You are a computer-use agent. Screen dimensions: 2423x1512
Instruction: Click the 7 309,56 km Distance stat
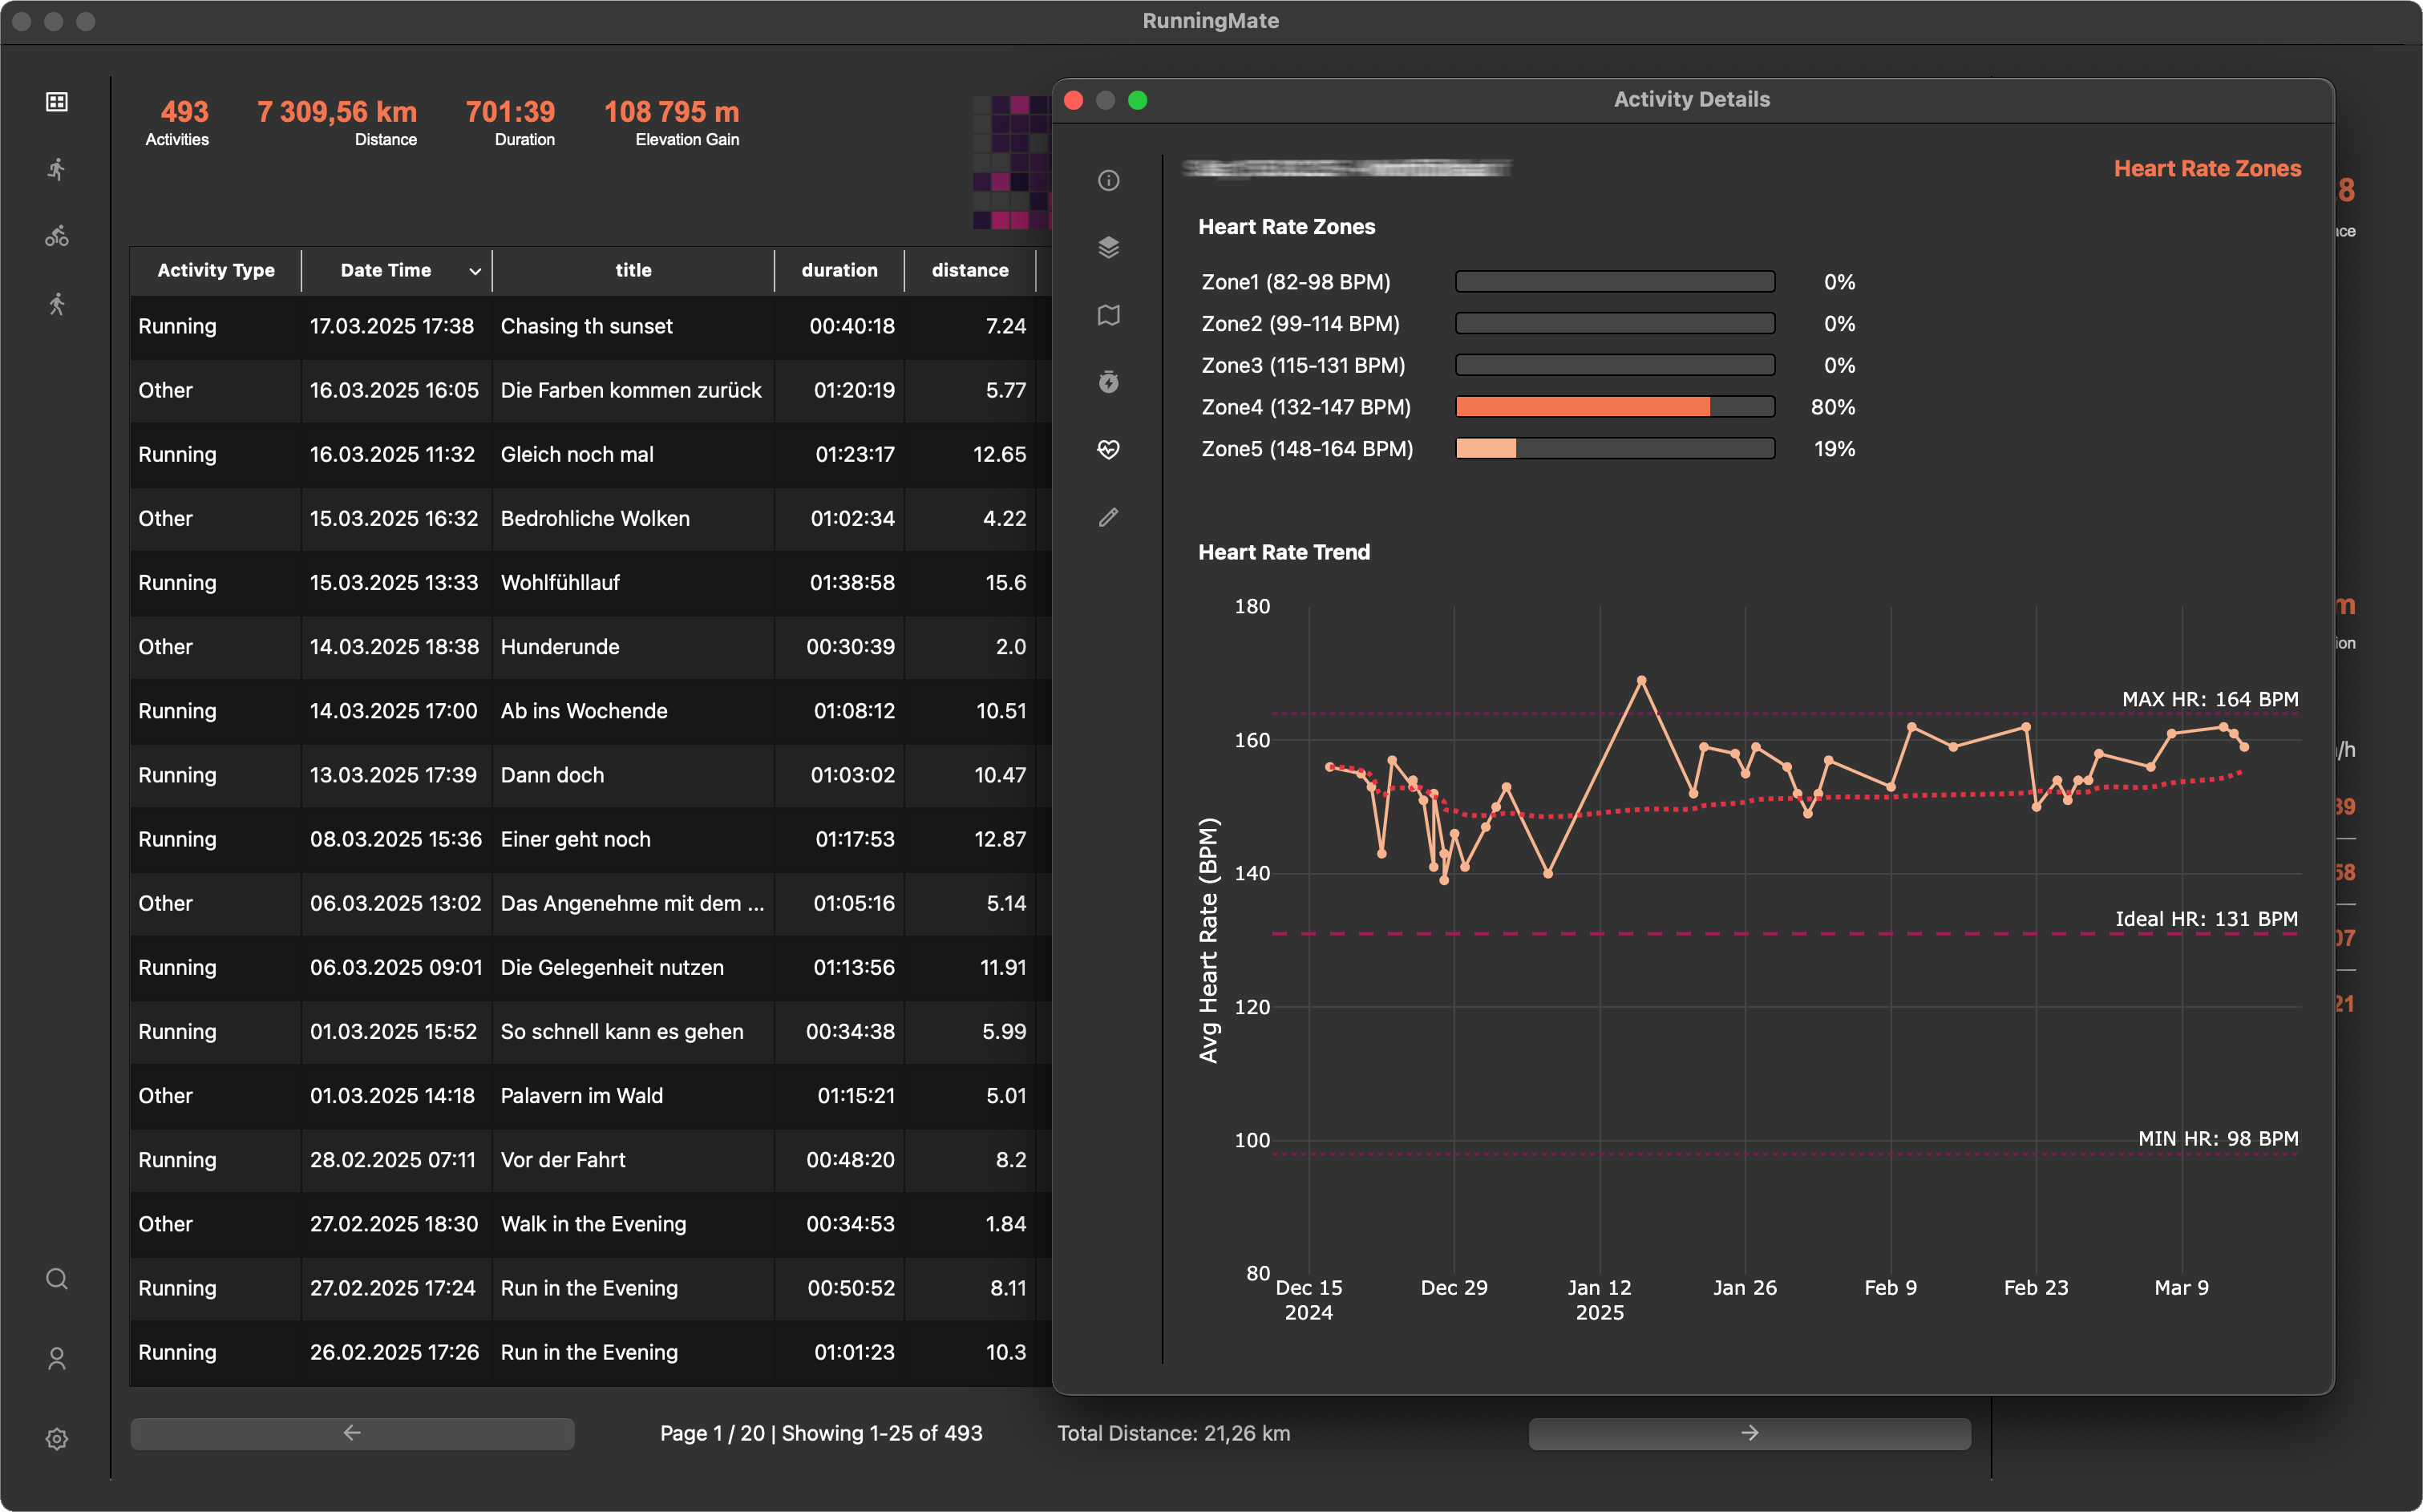pyautogui.click(x=337, y=123)
